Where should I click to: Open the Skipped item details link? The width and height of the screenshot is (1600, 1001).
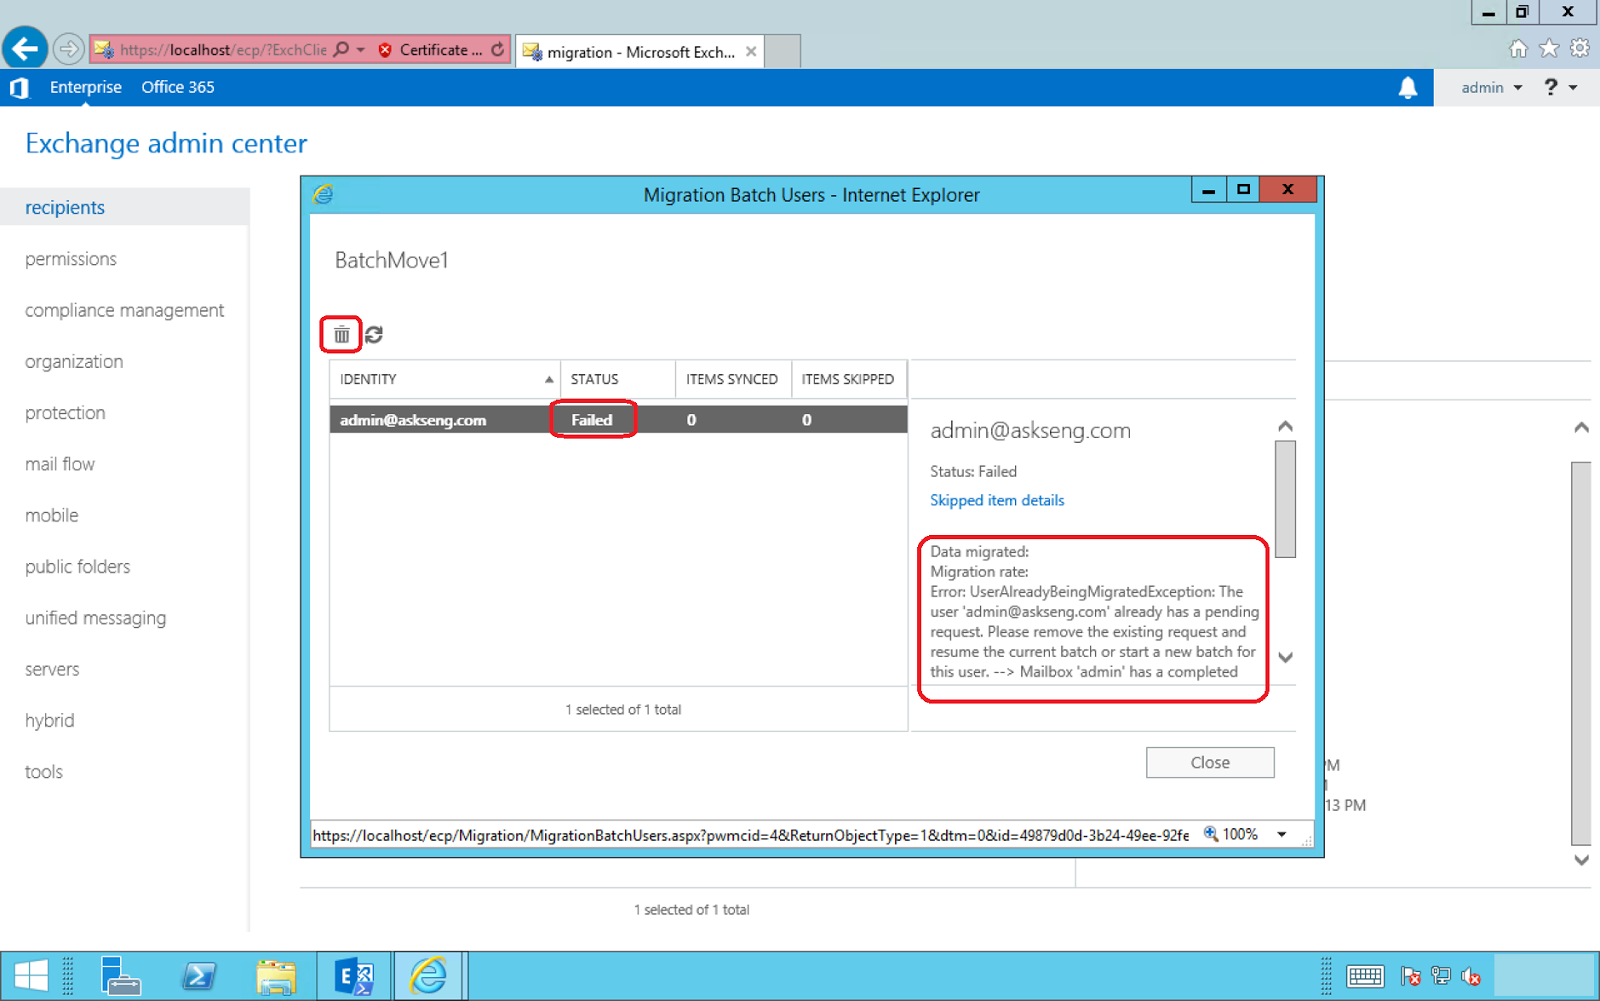point(996,500)
